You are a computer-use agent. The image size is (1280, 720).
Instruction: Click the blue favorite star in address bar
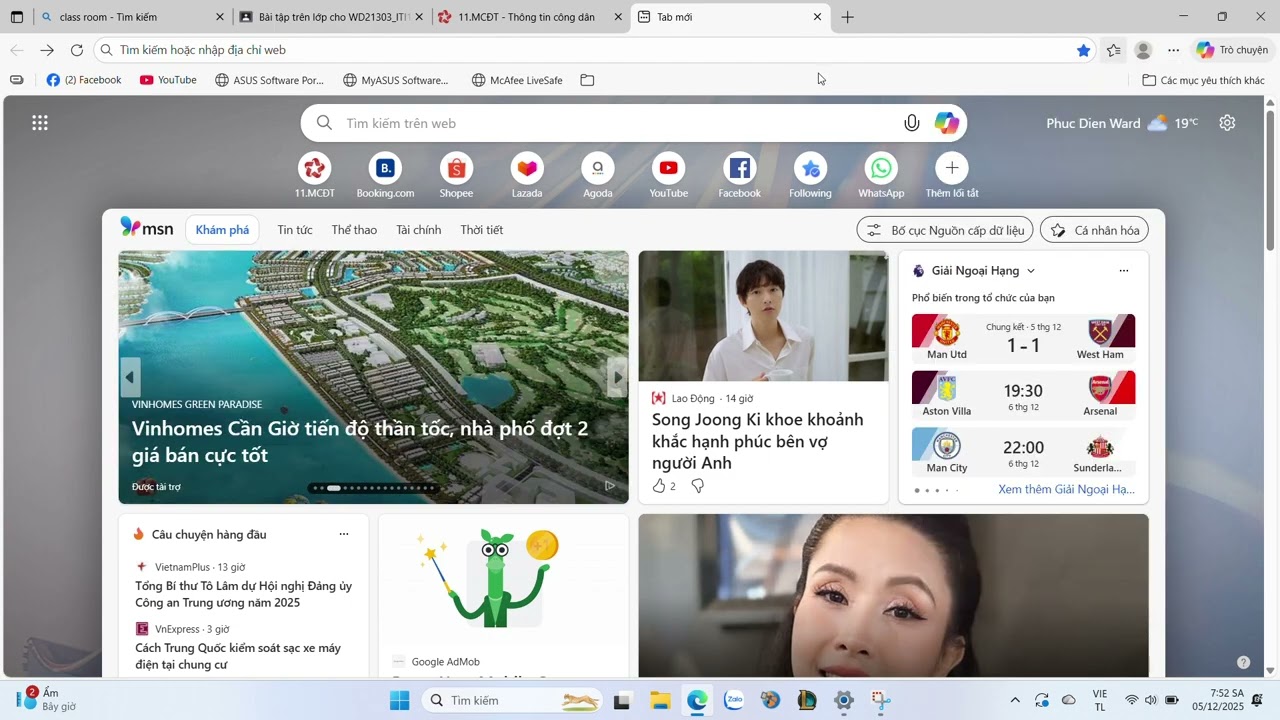tap(1083, 50)
